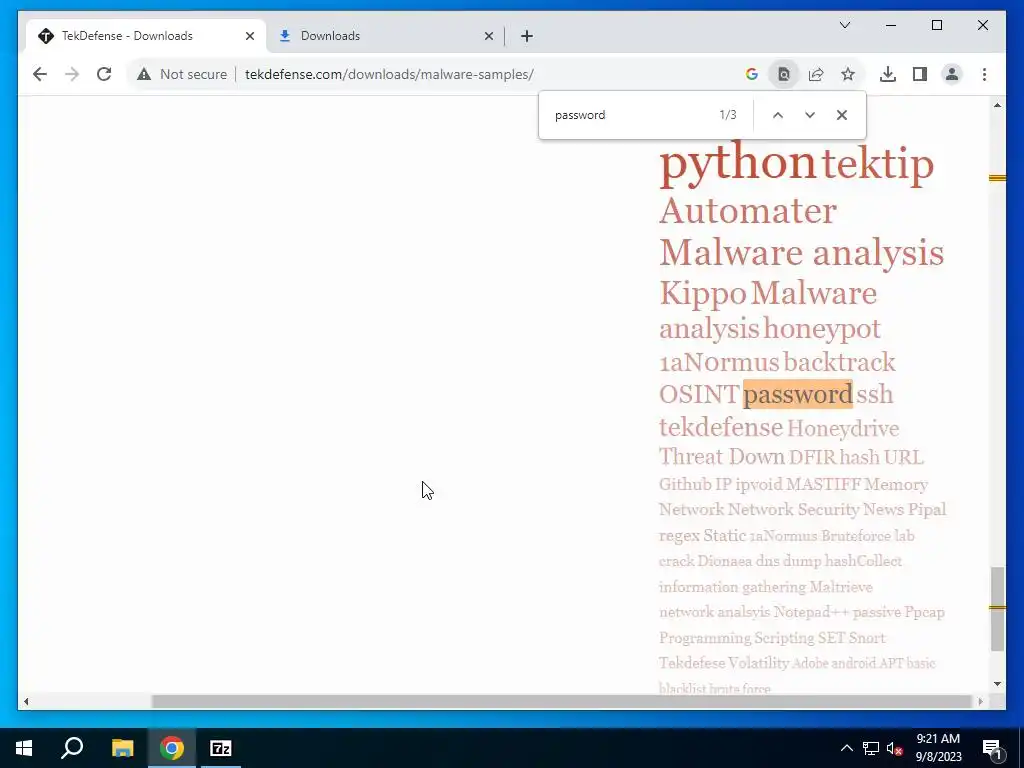Open the Chrome profile avatar

952,74
